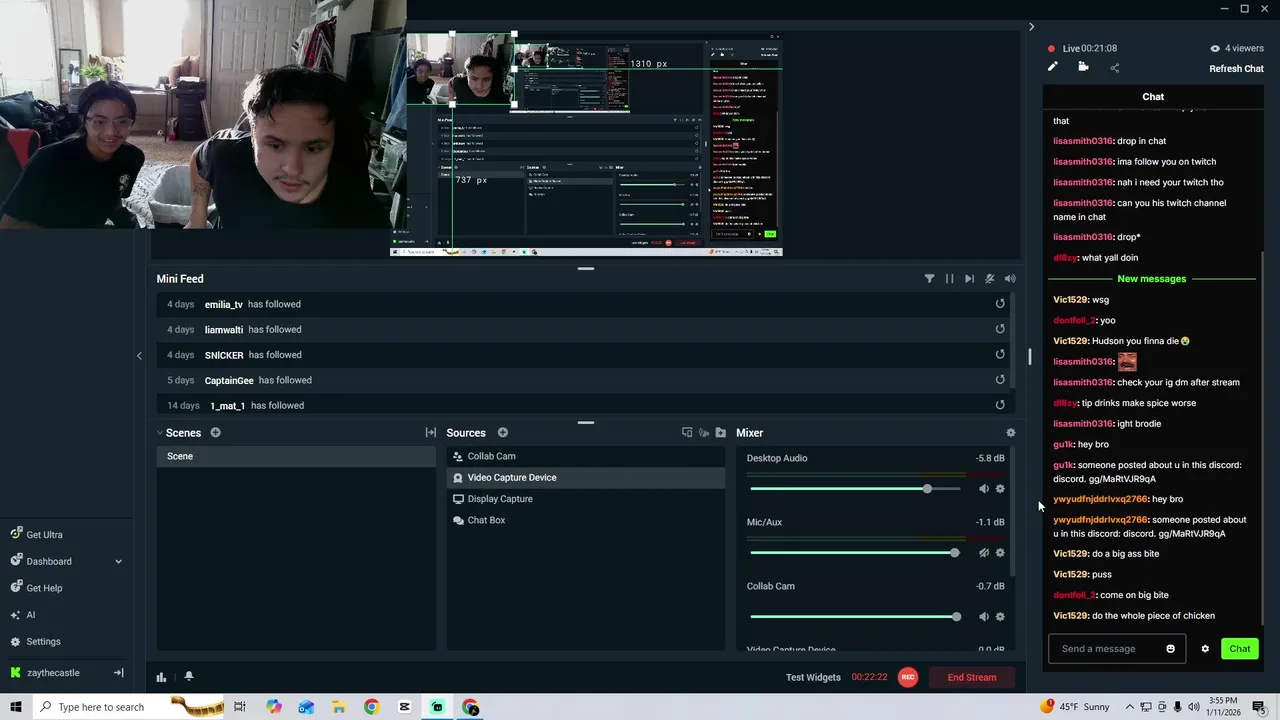Pause the Mini Feed alert queue
Image resolution: width=1280 pixels, height=720 pixels.
(x=949, y=279)
